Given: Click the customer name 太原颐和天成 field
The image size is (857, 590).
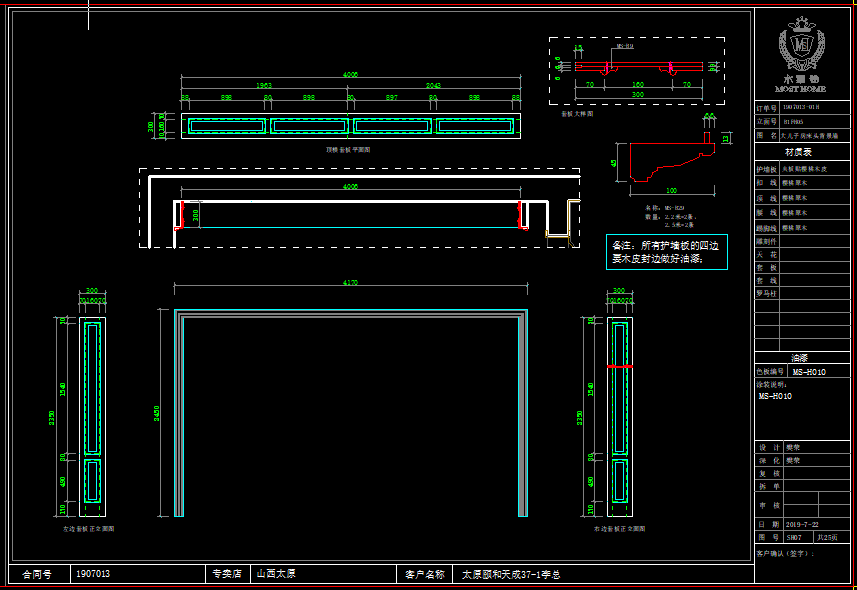Looking at the screenshot, I should 510,574.
